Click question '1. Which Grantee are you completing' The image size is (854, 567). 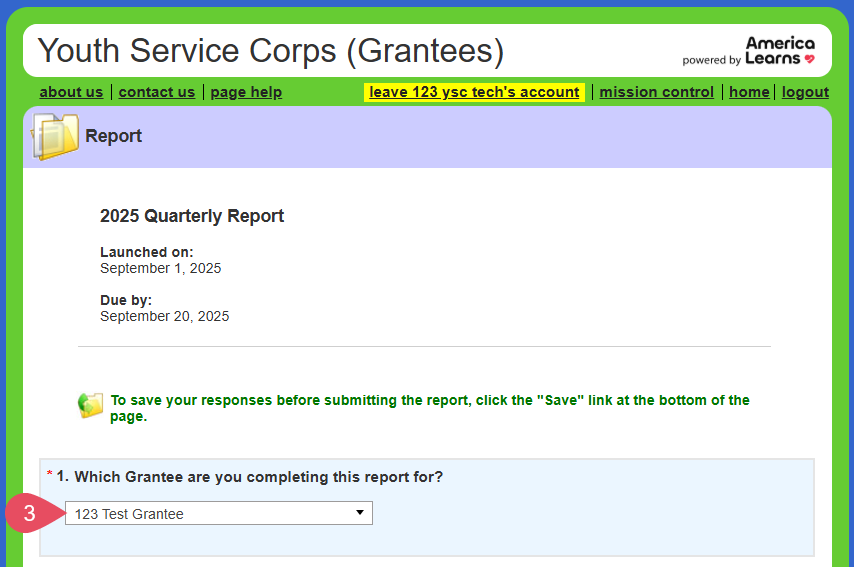point(250,477)
